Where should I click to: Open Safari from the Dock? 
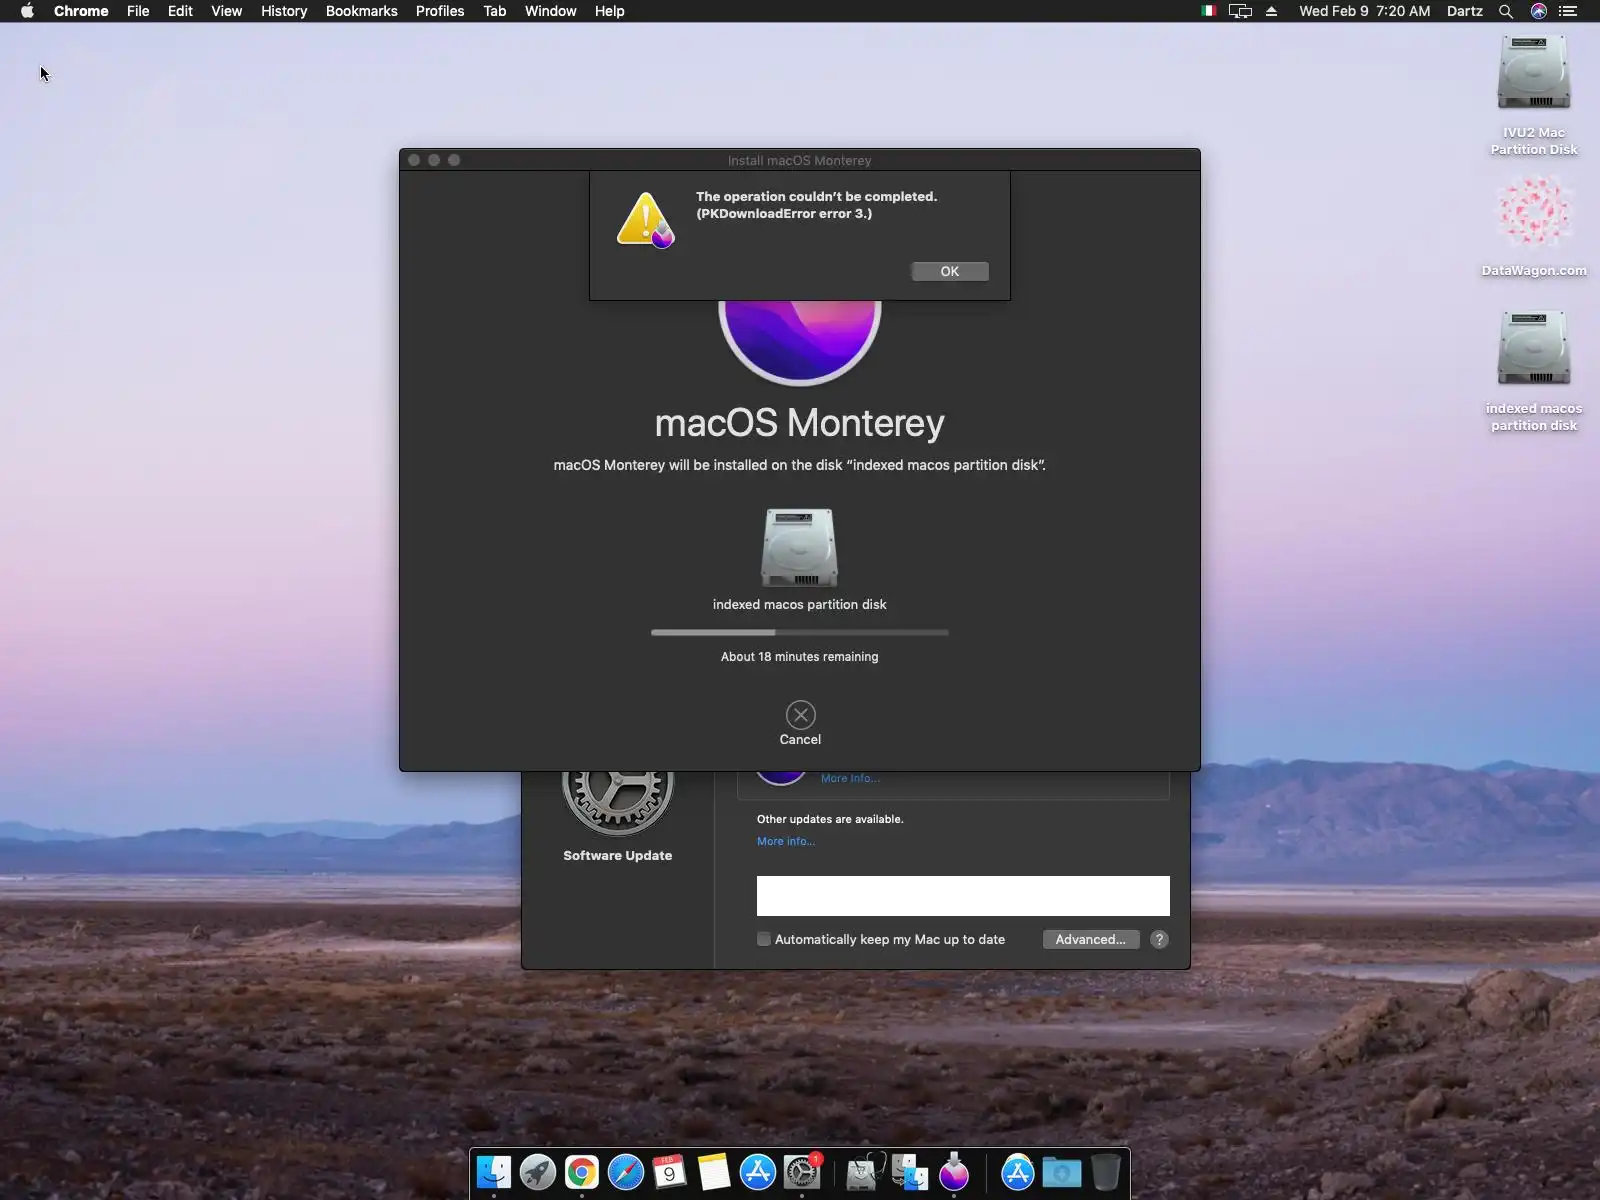point(626,1172)
